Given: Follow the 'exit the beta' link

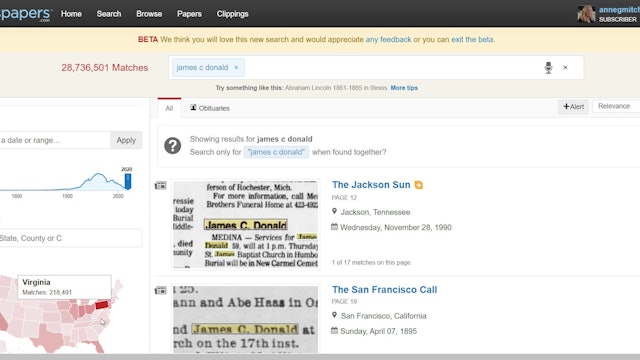Looking at the screenshot, I should click(472, 40).
